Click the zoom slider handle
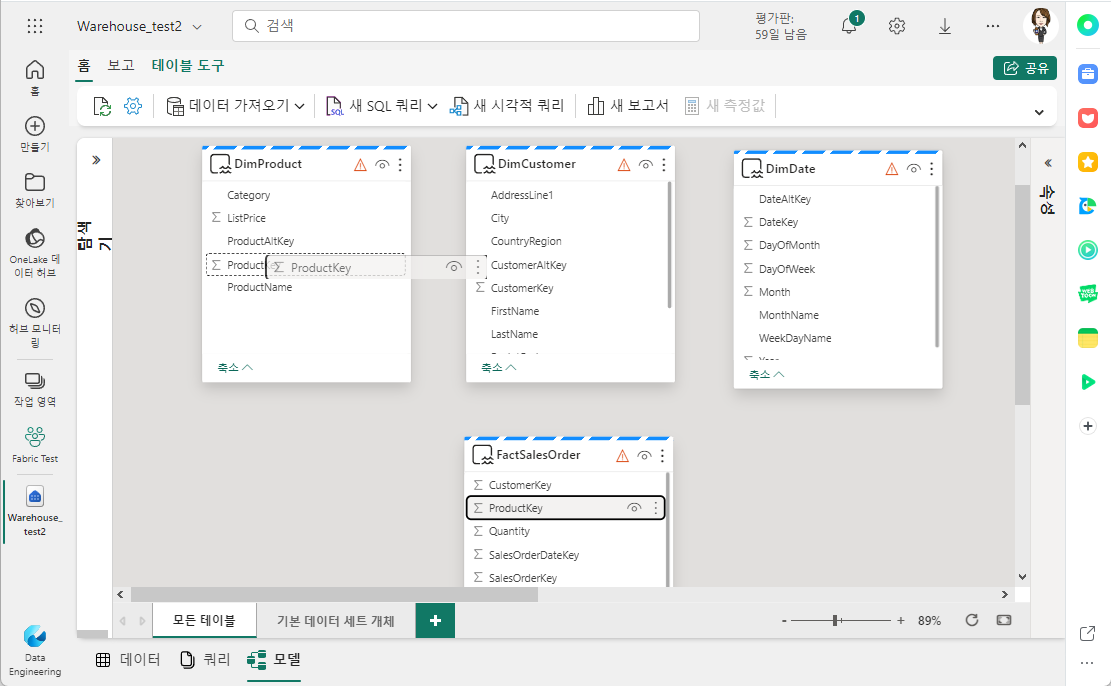The image size is (1111, 686). pos(835,621)
